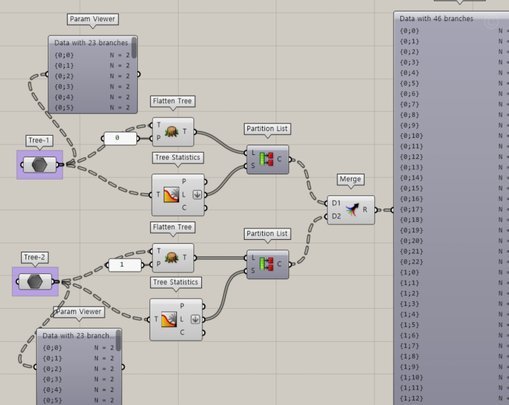Click the Tree-1 hexagon parameter icon
The image size is (509, 405).
click(x=39, y=165)
